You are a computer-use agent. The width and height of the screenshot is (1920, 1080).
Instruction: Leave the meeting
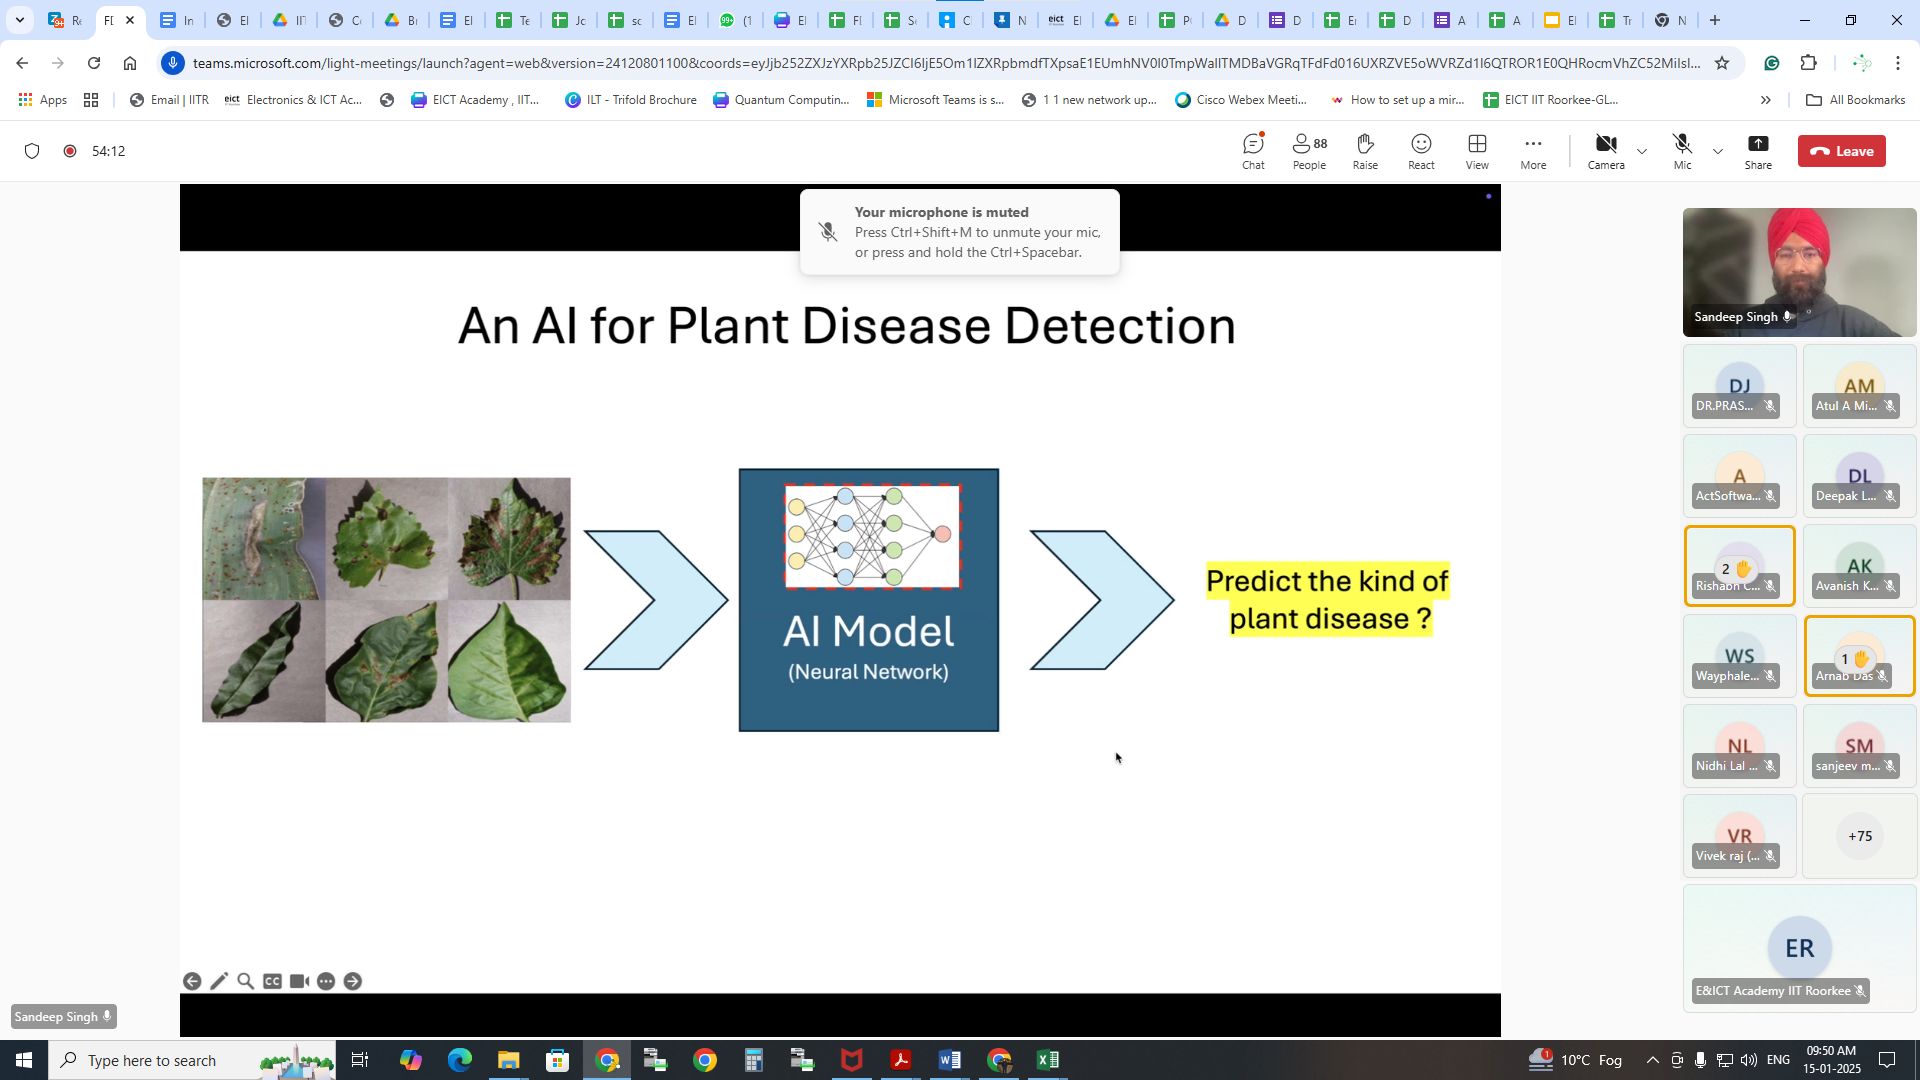1841,151
